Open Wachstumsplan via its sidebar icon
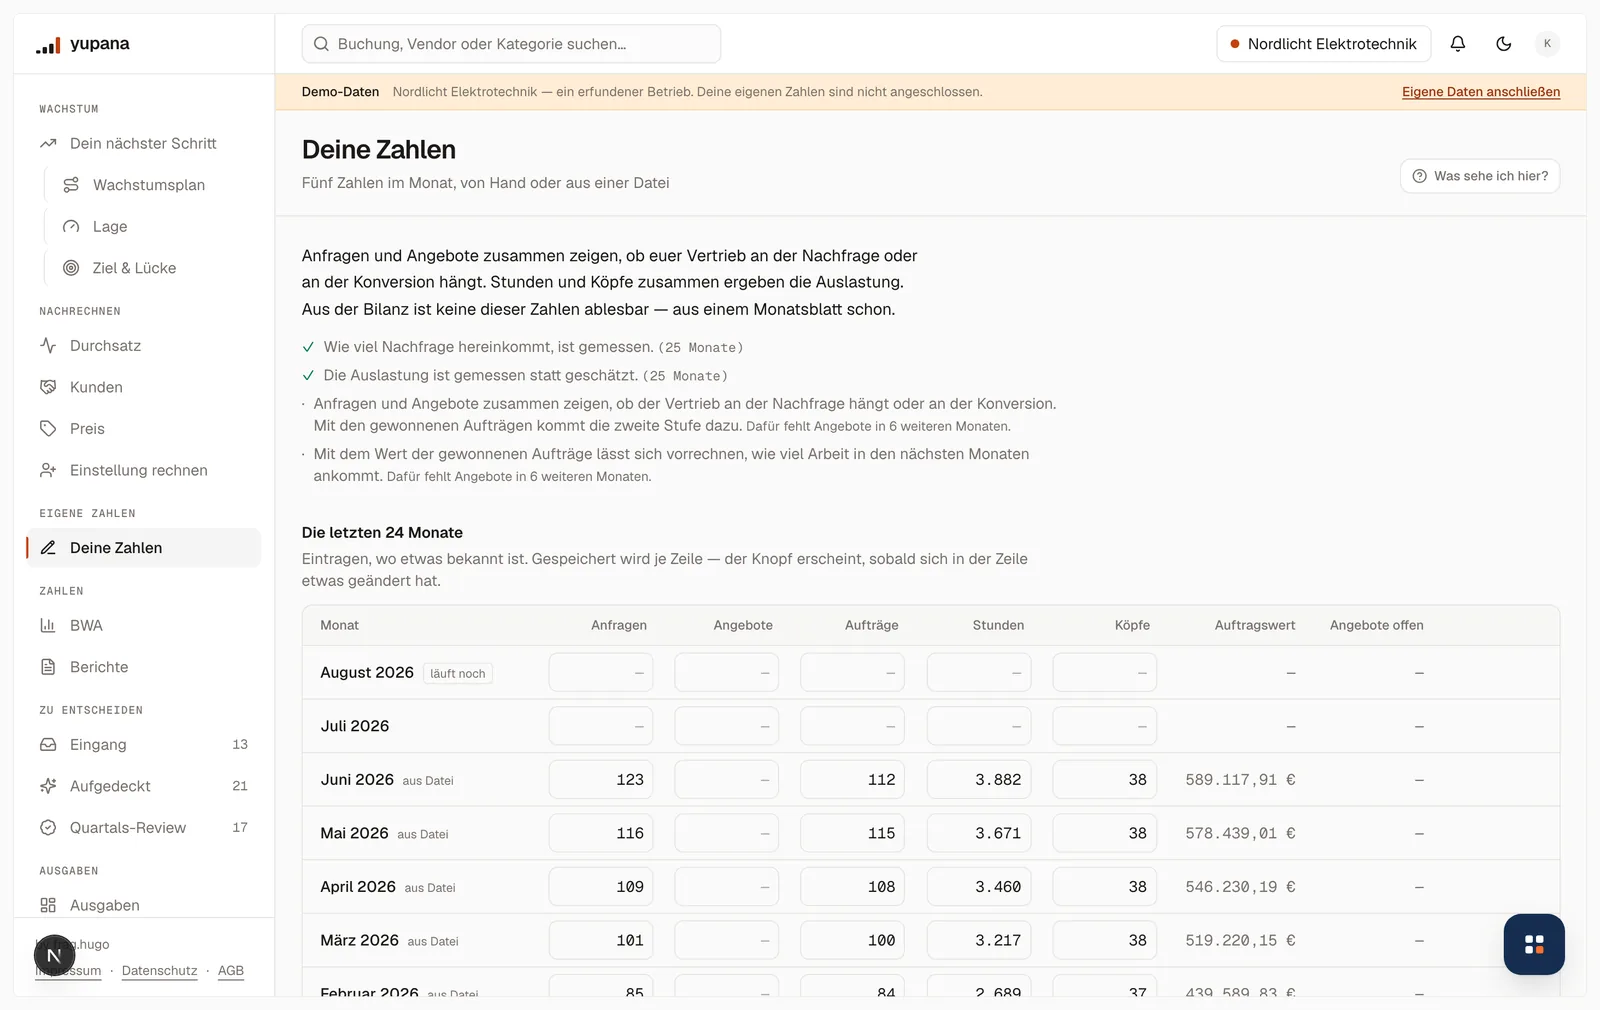 (71, 185)
